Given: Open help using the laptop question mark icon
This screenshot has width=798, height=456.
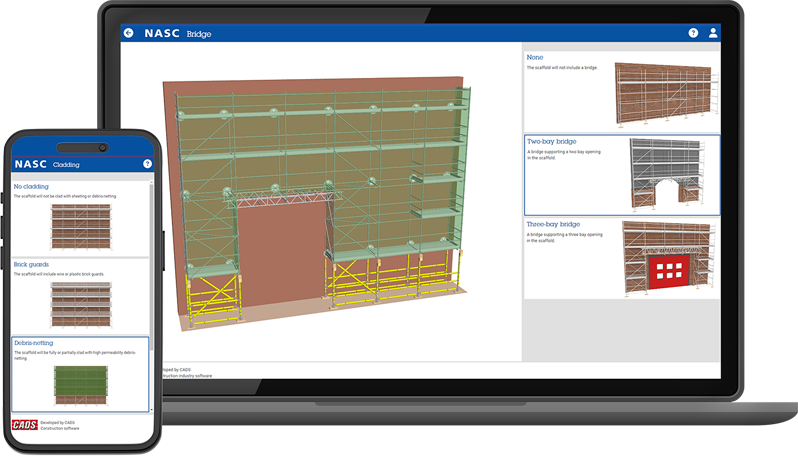Looking at the screenshot, I should tap(693, 33).
